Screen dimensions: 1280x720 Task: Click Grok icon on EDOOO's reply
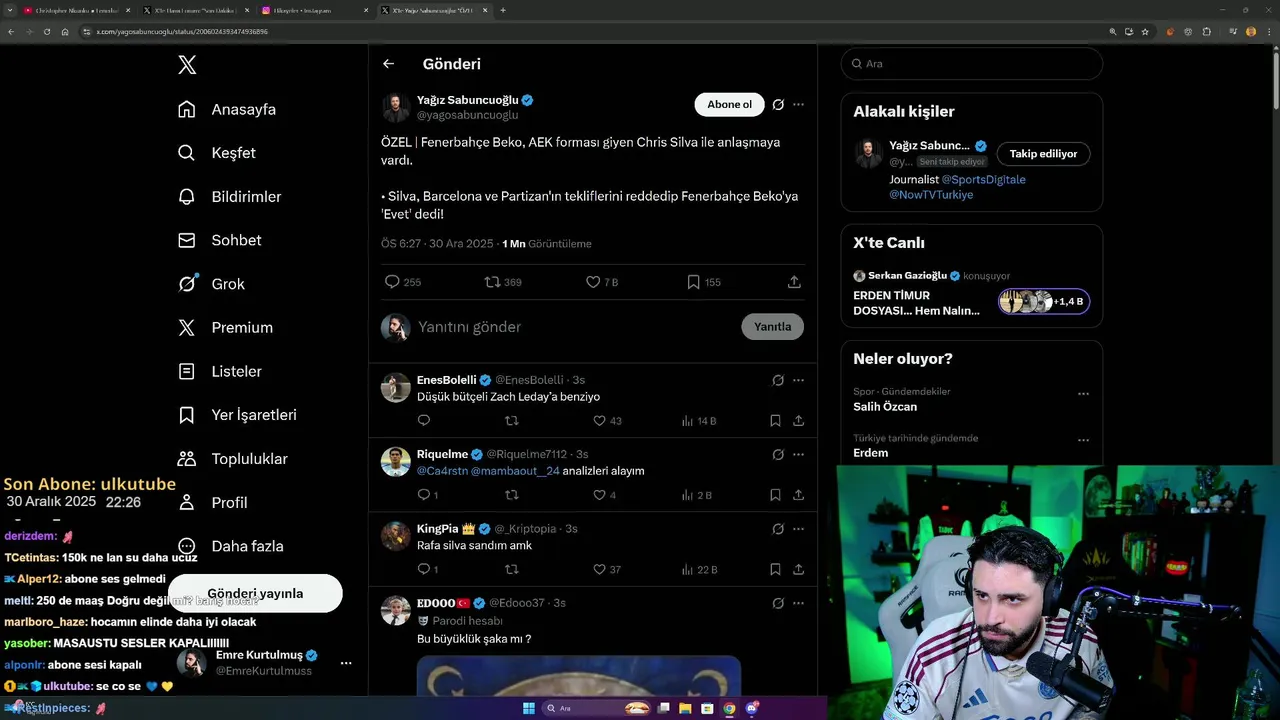[x=778, y=603]
